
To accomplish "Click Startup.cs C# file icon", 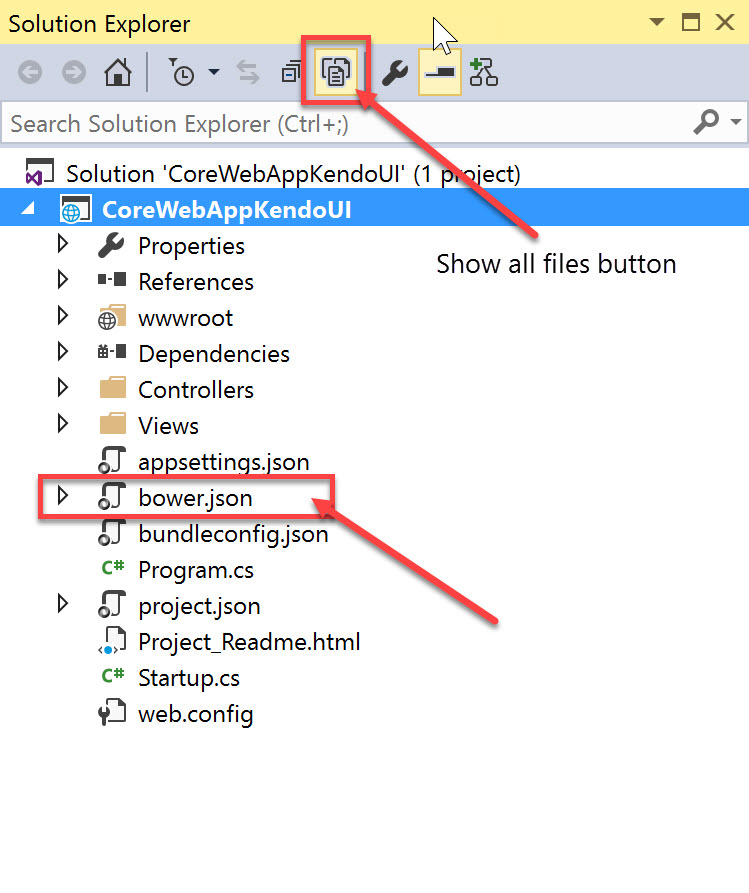I will pos(112,675).
